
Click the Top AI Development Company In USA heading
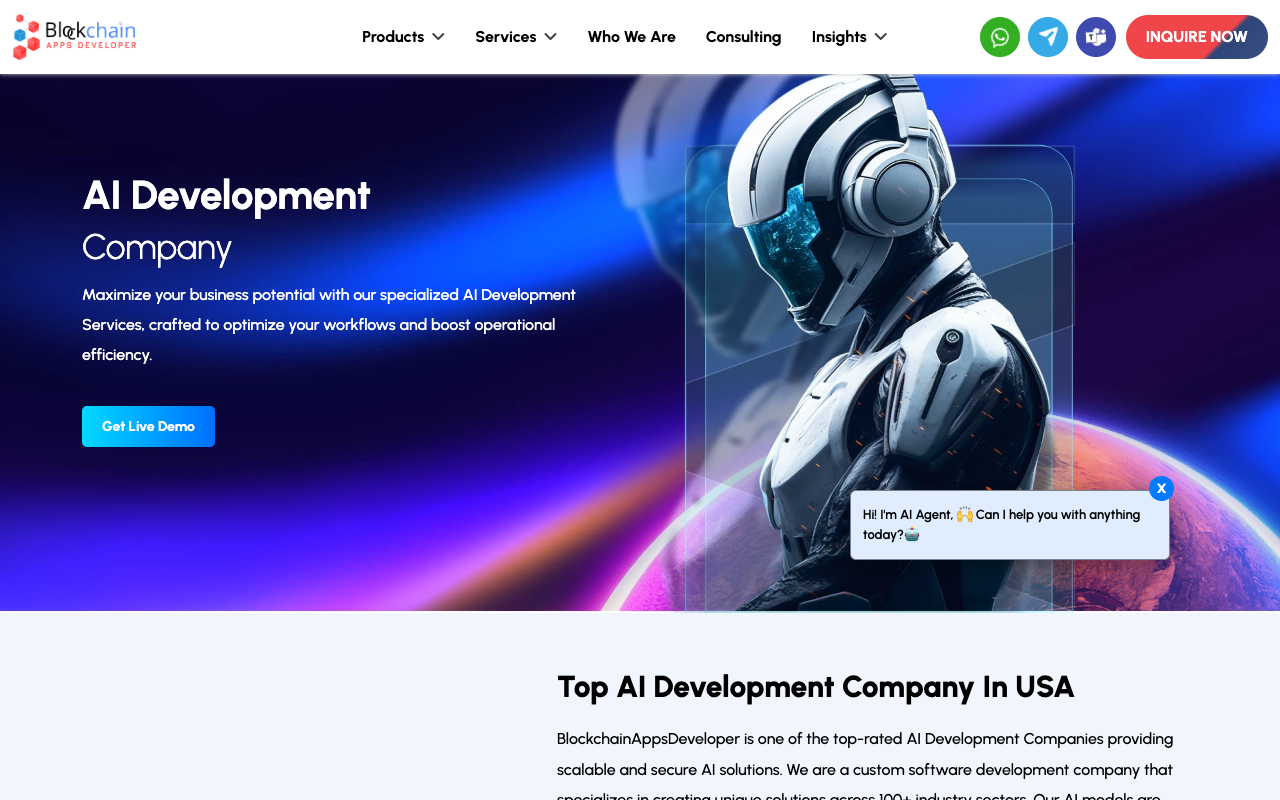point(816,687)
